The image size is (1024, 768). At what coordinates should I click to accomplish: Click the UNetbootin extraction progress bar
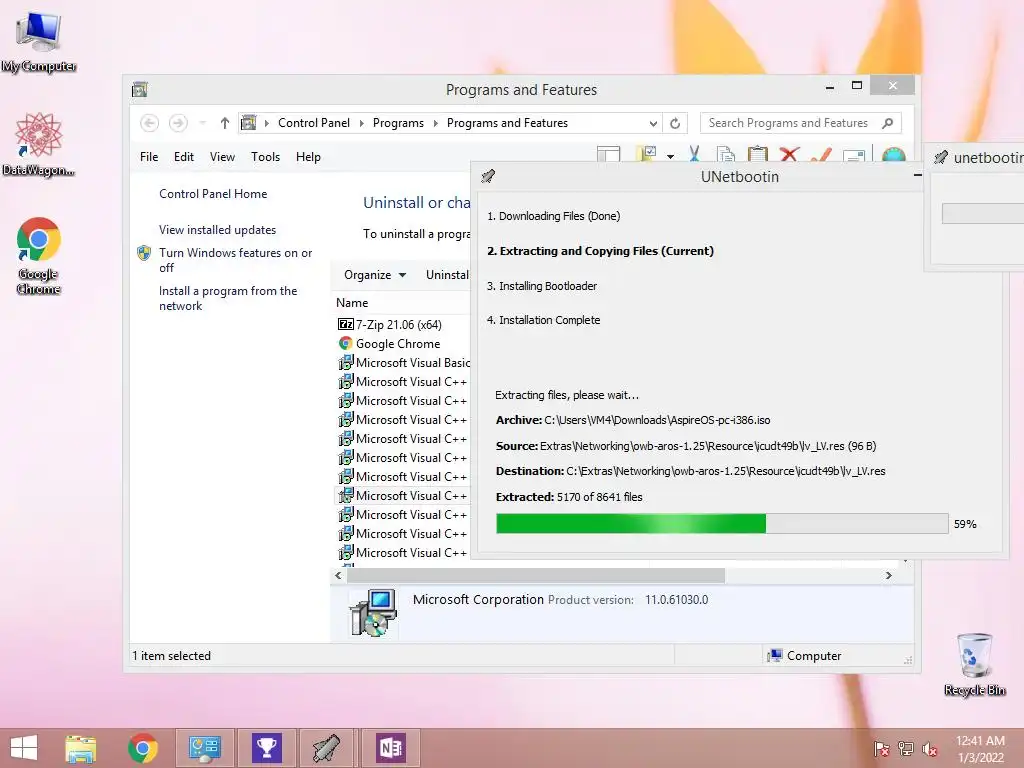(722, 524)
